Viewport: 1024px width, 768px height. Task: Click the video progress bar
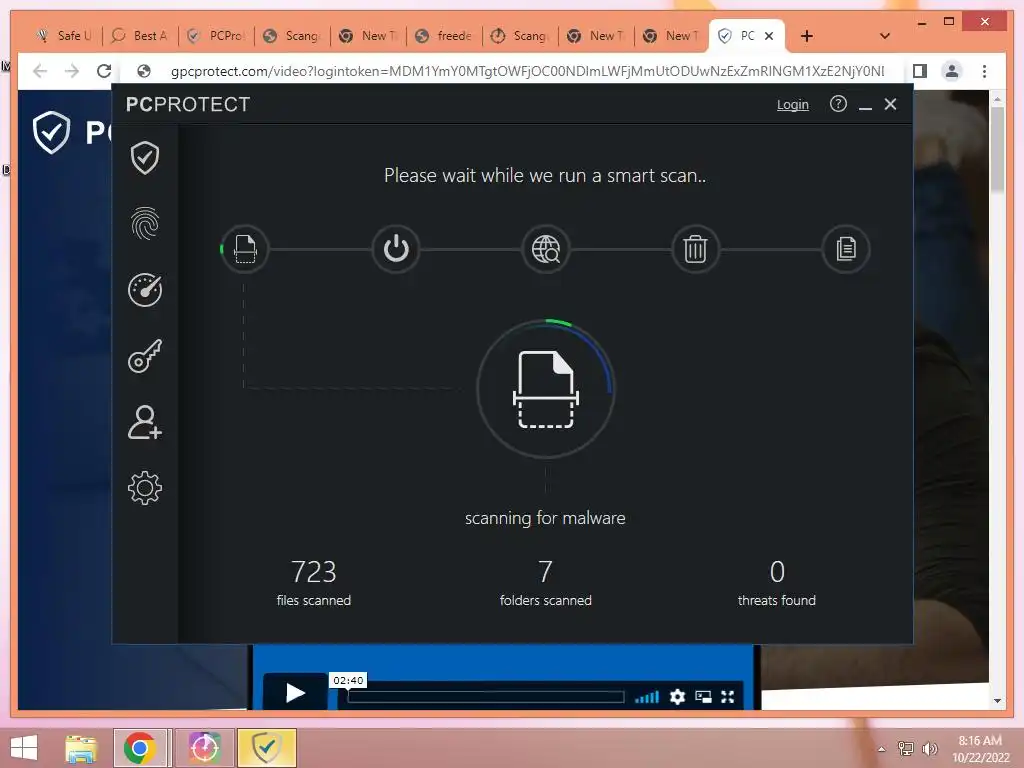[486, 697]
